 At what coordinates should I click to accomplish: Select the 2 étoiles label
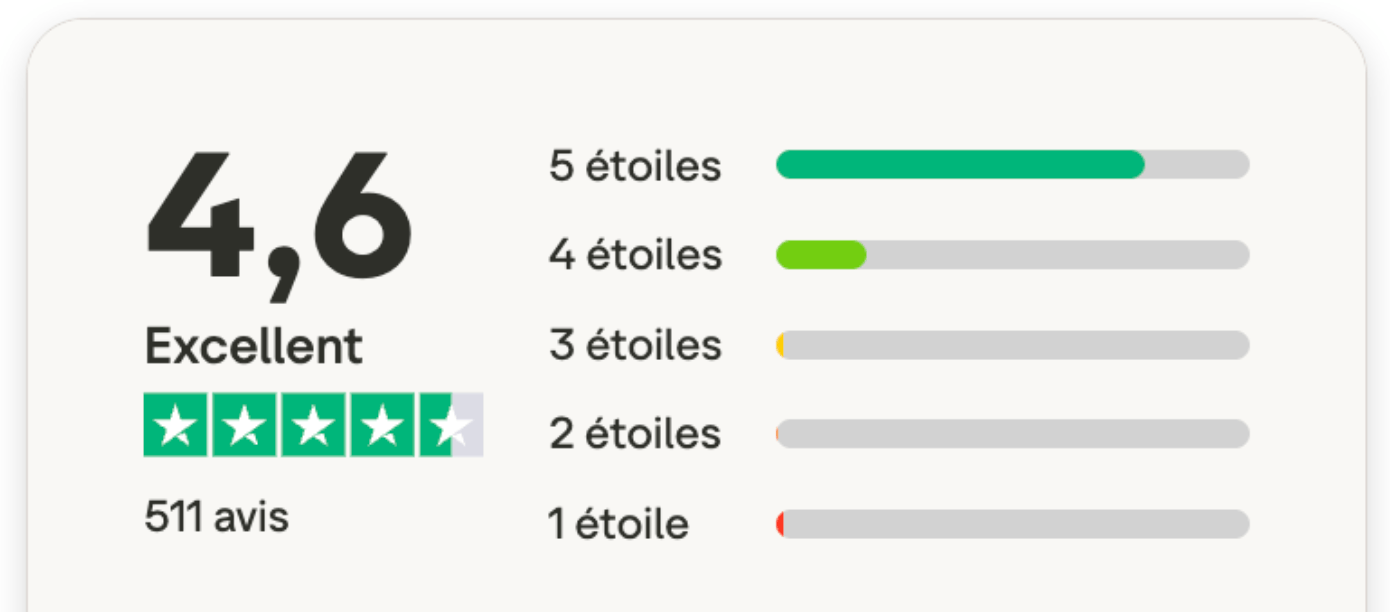[635, 434]
